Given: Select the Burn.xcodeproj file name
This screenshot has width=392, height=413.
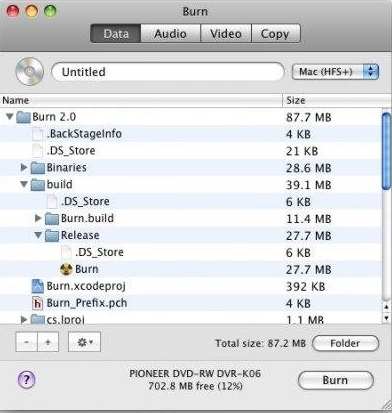Looking at the screenshot, I should (x=86, y=286).
